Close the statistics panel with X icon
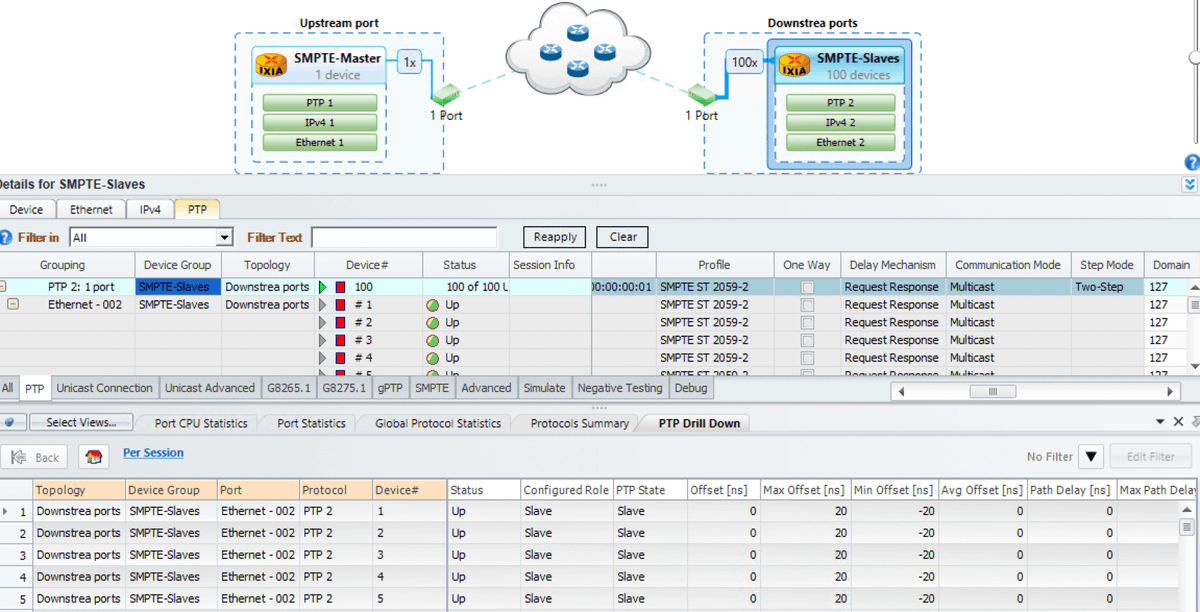The height and width of the screenshot is (612, 1200). 1178,422
